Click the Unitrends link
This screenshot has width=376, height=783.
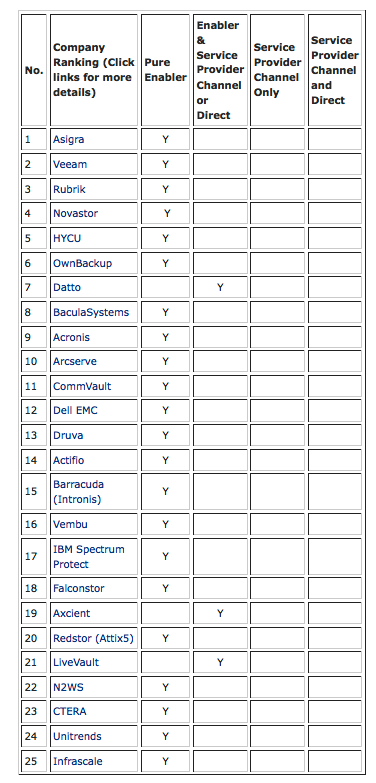[x=77, y=736]
